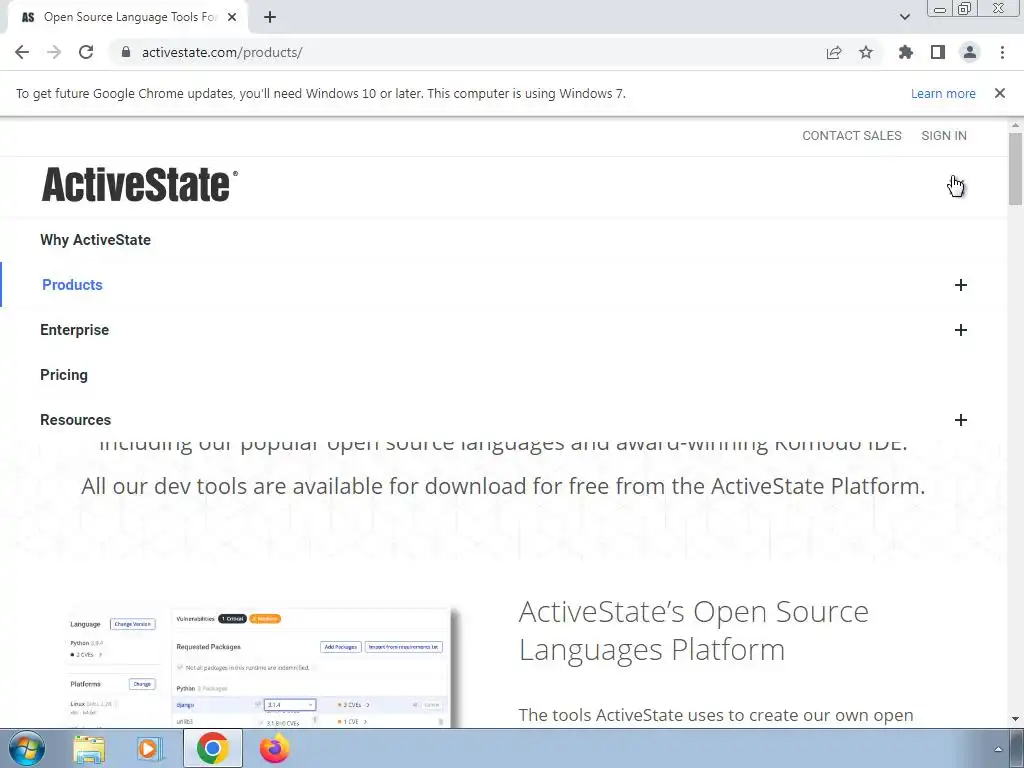This screenshot has height=768, width=1024.
Task: Open Chrome three-dot menu
Action: (1002, 52)
